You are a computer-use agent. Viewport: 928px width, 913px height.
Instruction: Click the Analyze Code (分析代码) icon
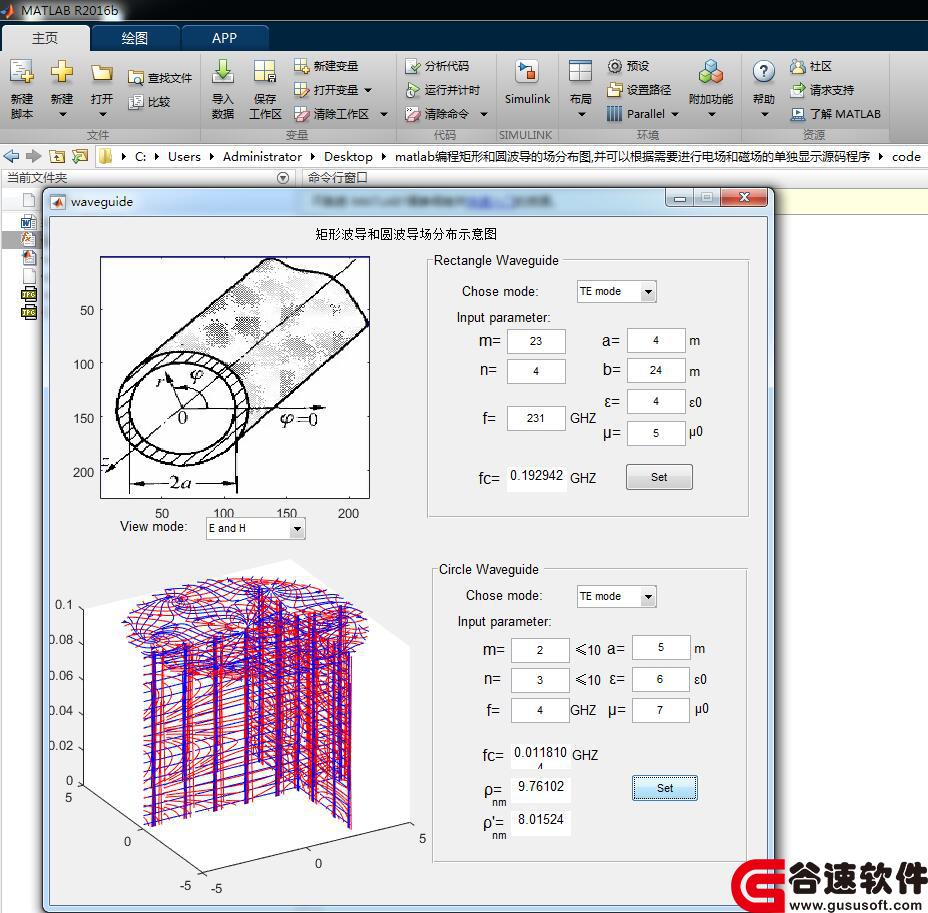[x=413, y=66]
